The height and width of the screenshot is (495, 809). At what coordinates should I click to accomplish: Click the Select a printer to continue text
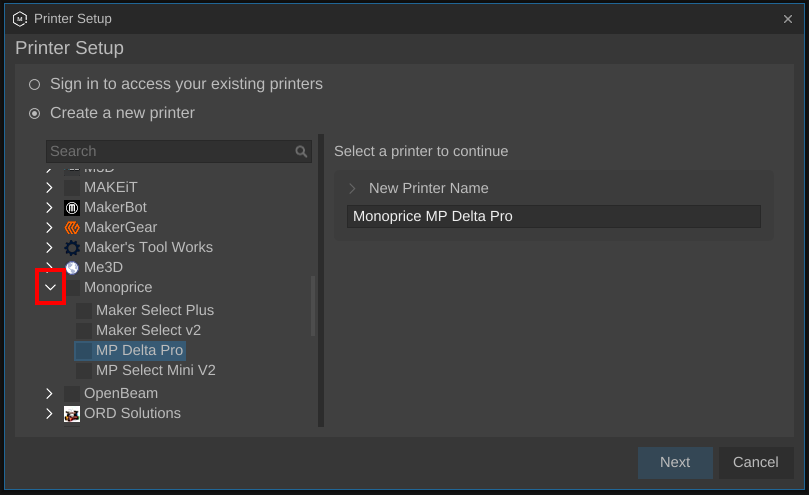coord(421,151)
